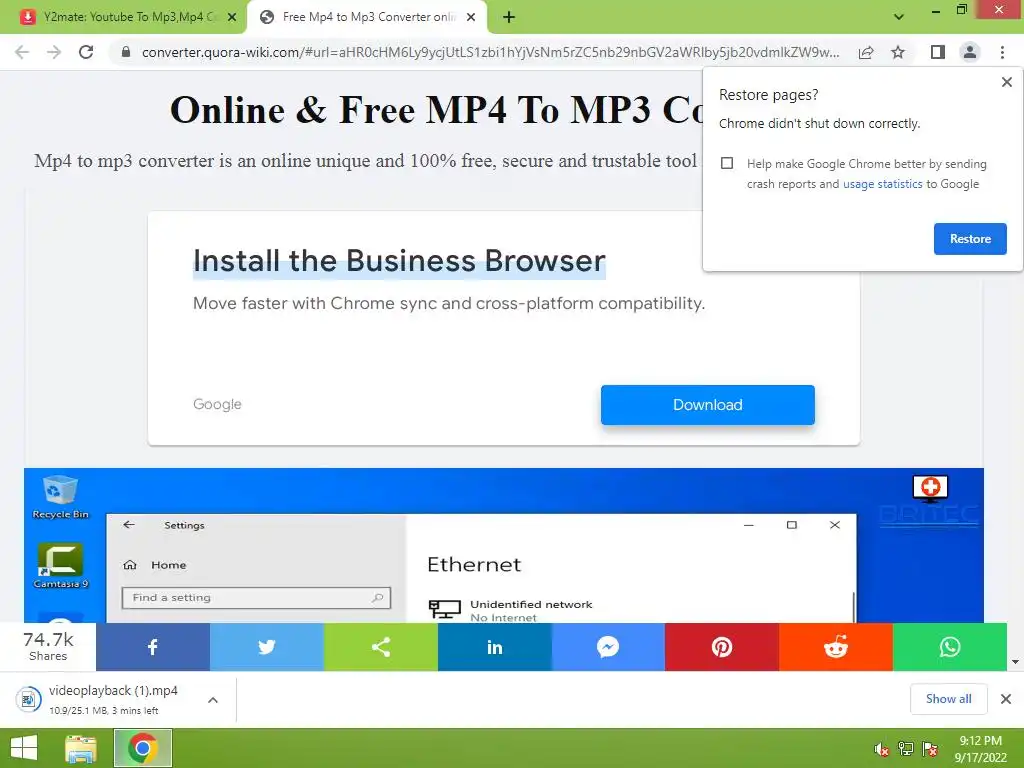The image size is (1024, 768).
Task: Click the Install the Business Browser headline
Action: [399, 261]
